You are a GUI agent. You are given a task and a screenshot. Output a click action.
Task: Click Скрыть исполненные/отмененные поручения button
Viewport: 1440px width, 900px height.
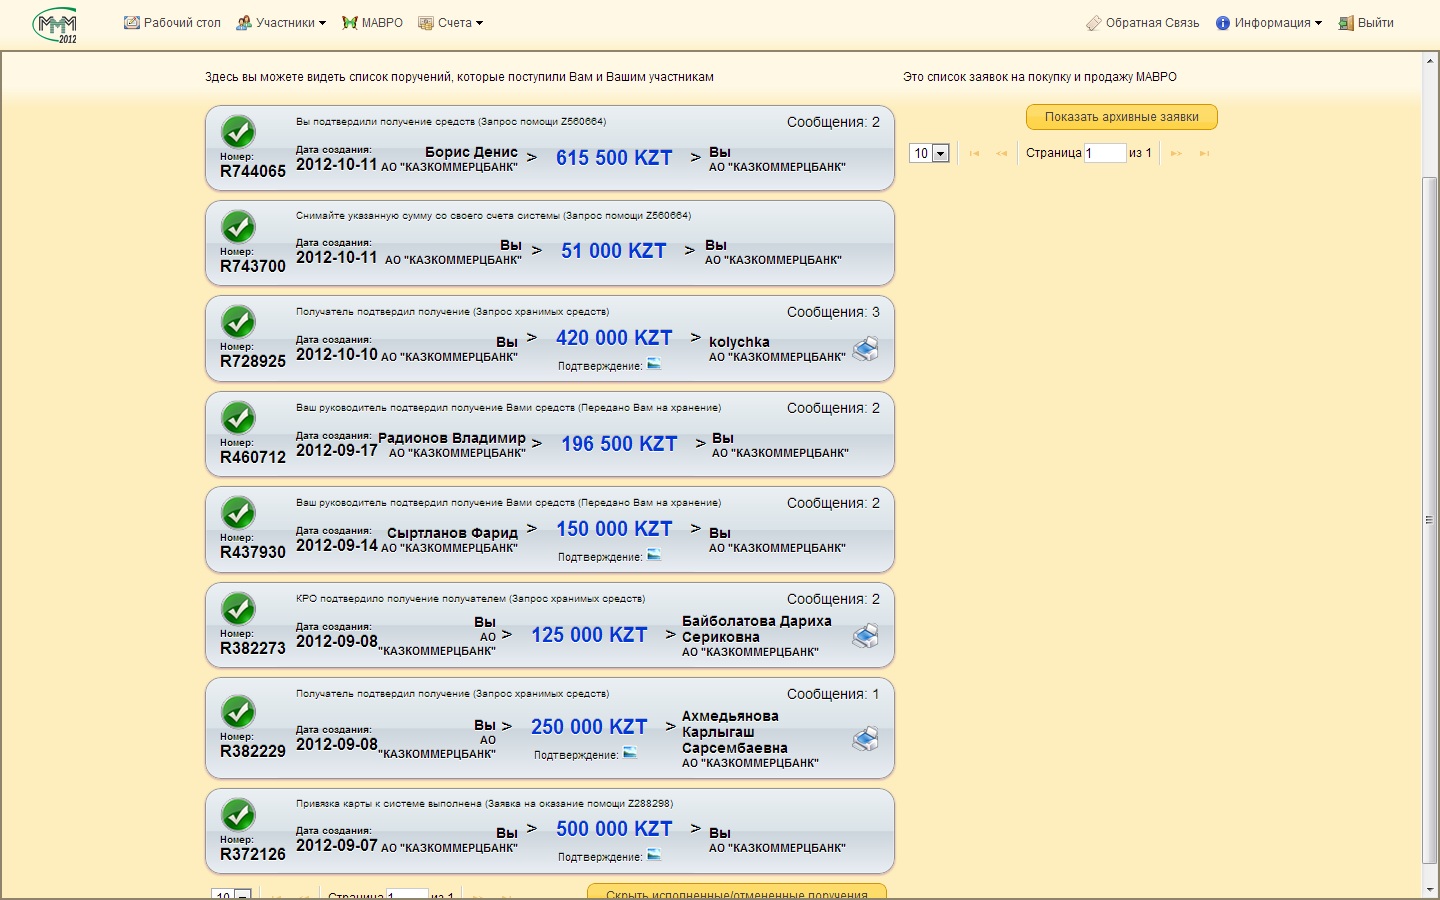click(736, 893)
